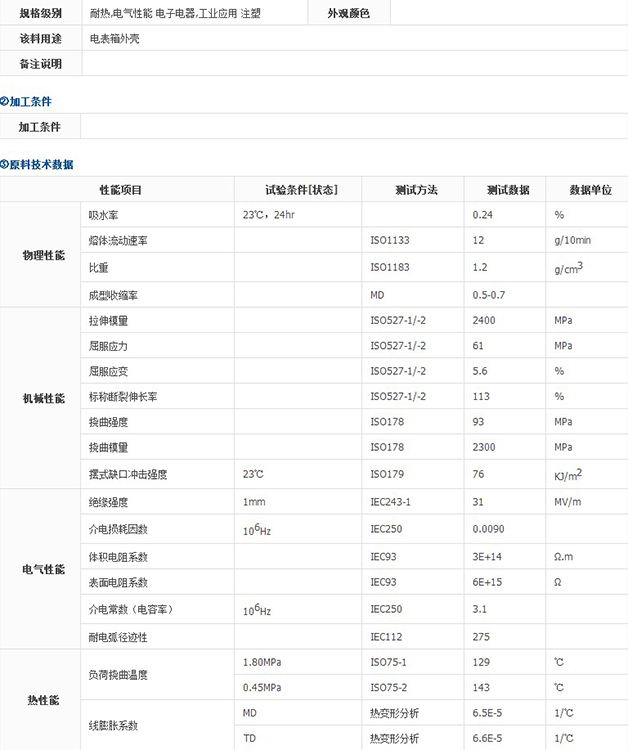Open the 加工条件 section heading

click(x=30, y=102)
